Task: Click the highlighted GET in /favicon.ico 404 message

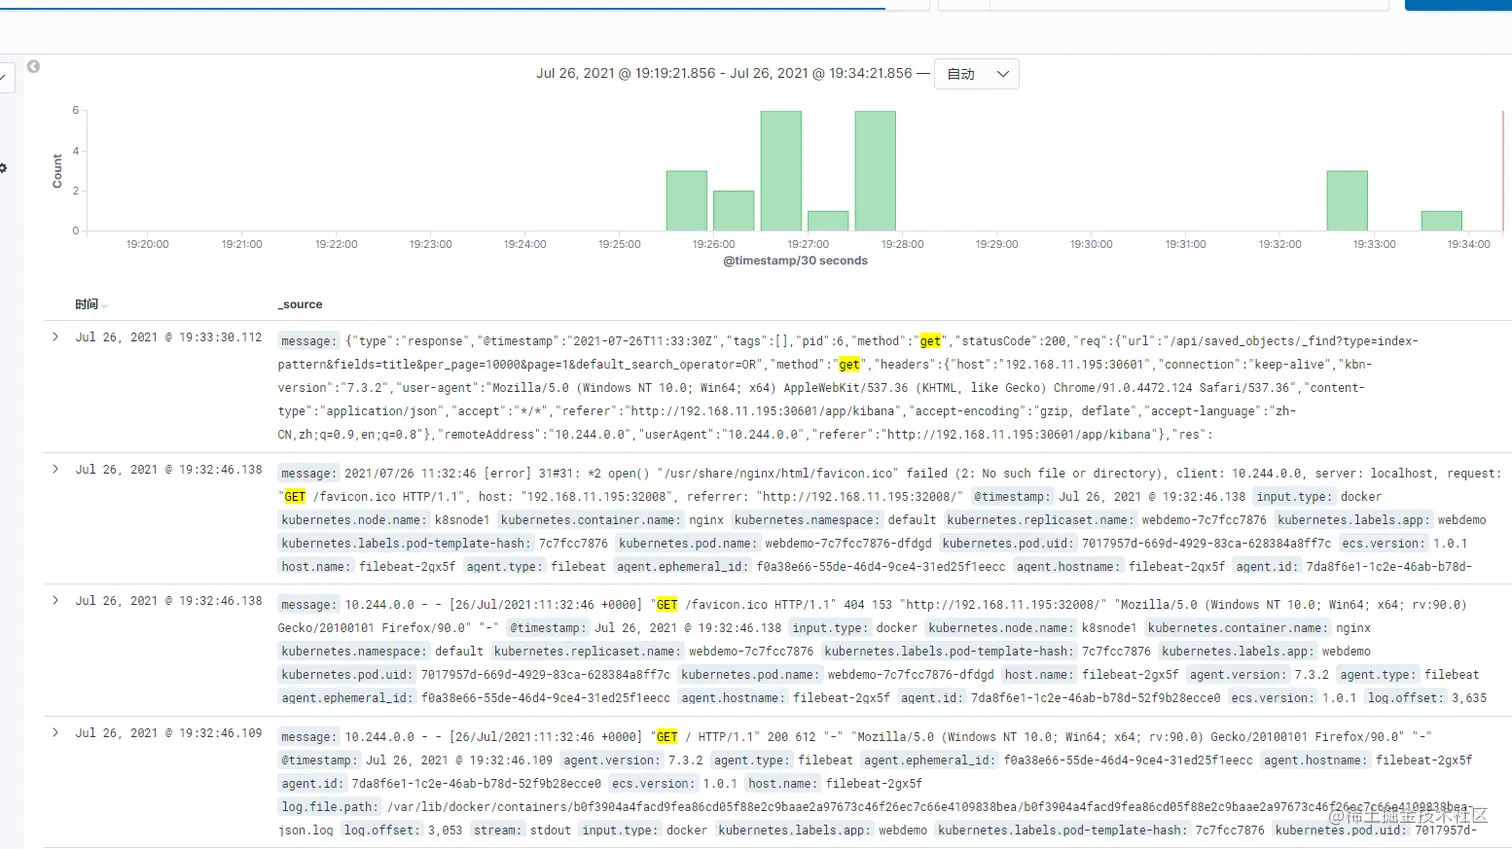Action: (x=667, y=605)
